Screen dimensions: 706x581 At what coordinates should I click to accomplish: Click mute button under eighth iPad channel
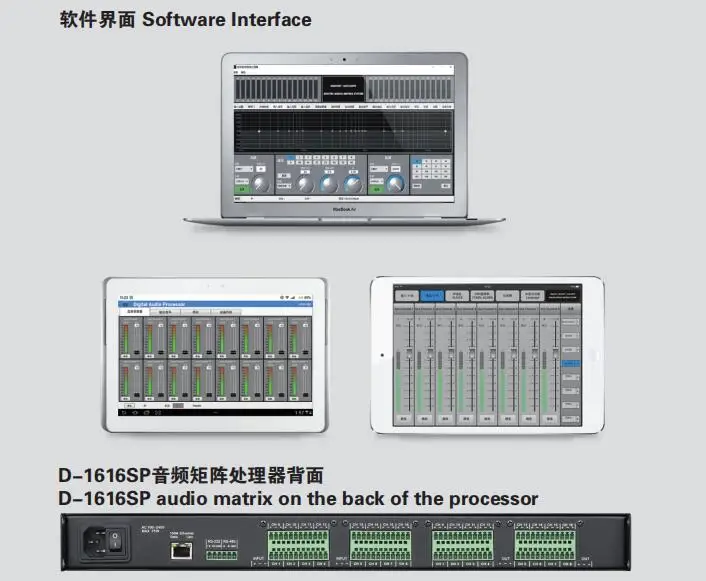(550, 419)
